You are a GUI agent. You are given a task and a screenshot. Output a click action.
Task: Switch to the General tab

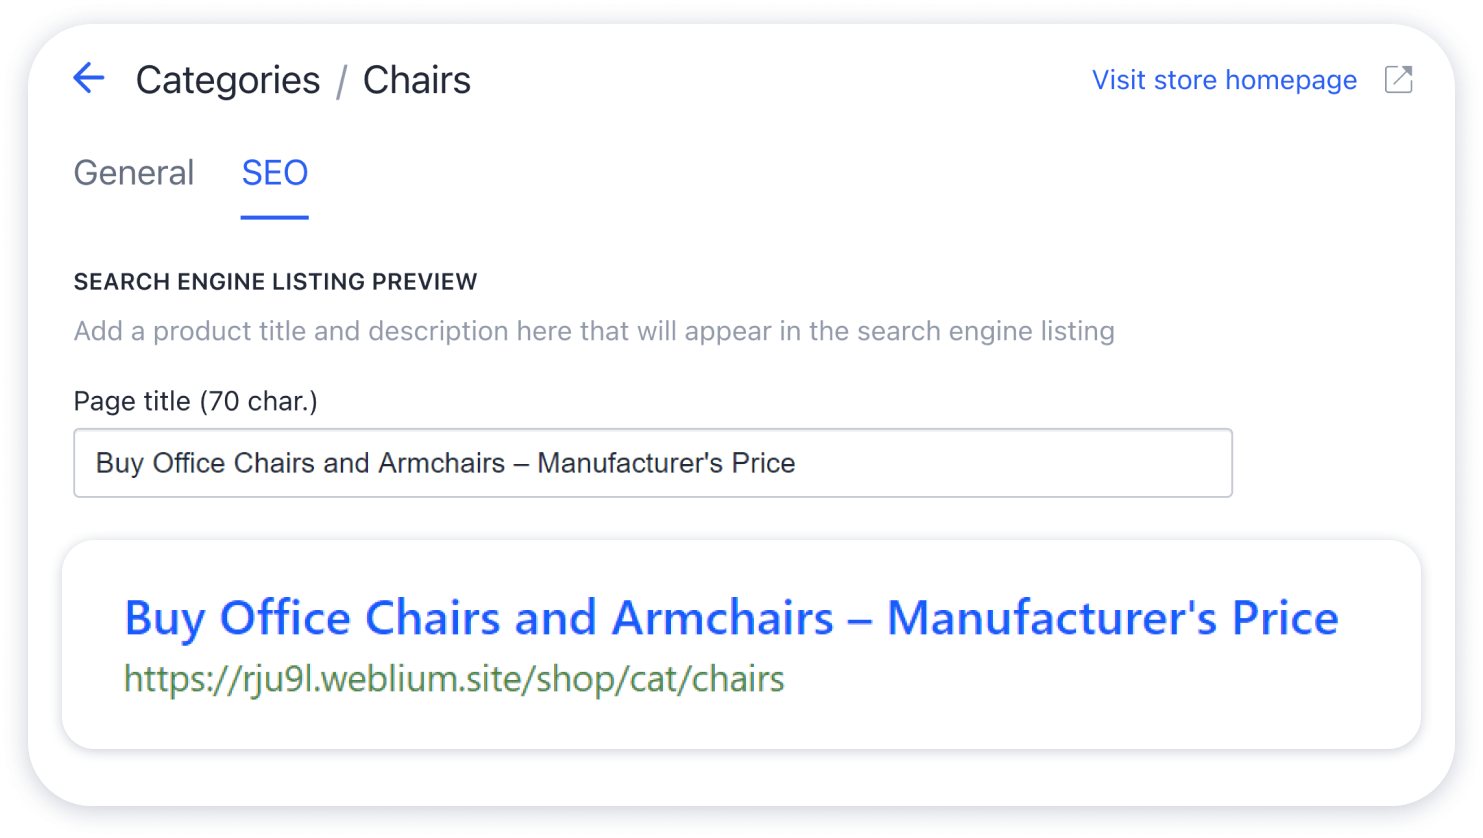tap(134, 173)
